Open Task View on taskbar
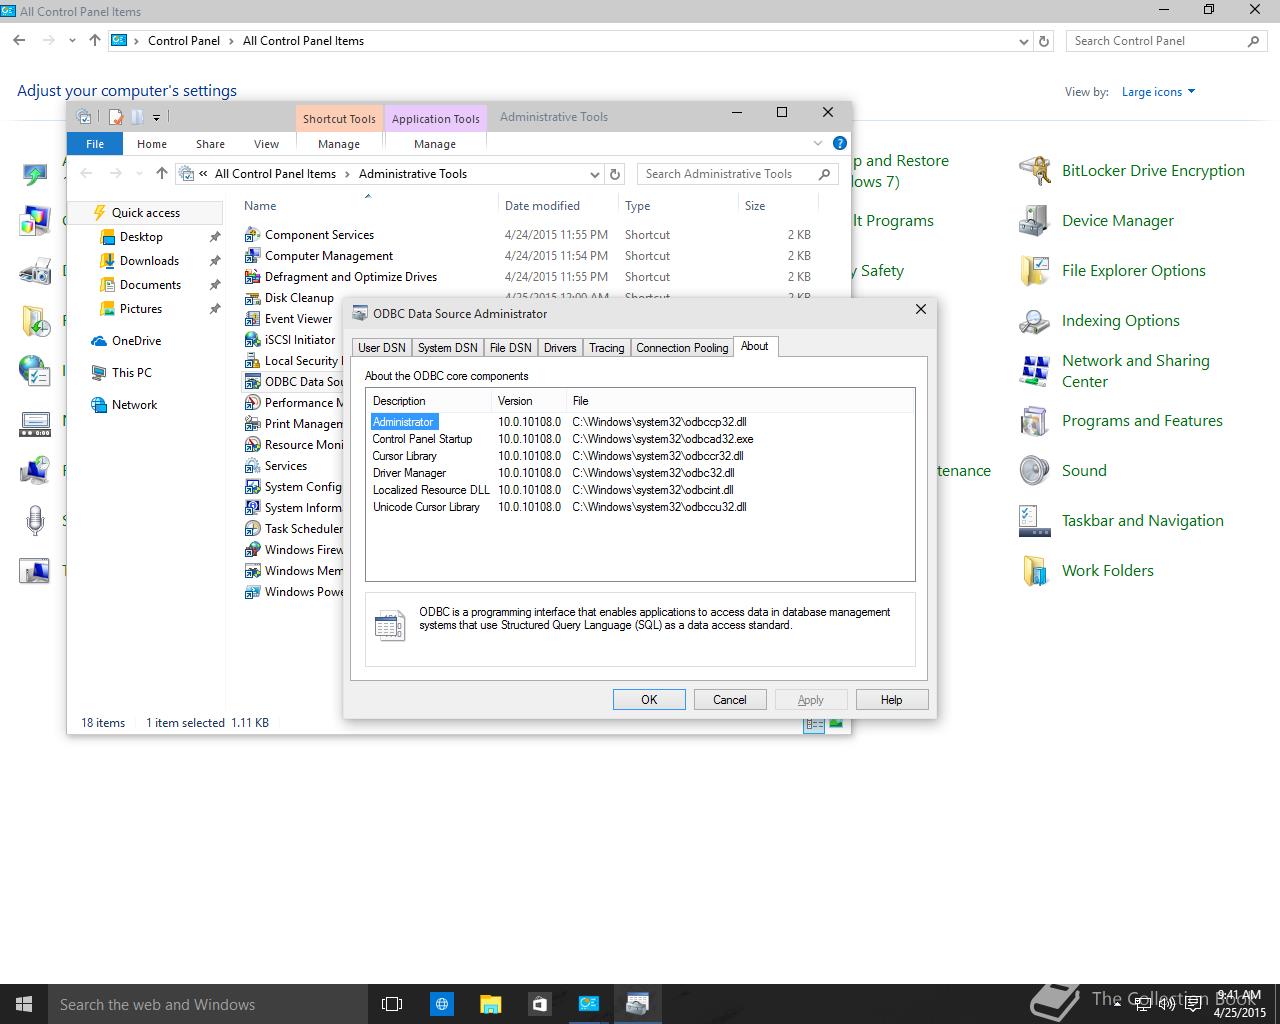The height and width of the screenshot is (1024, 1280). (x=392, y=1004)
